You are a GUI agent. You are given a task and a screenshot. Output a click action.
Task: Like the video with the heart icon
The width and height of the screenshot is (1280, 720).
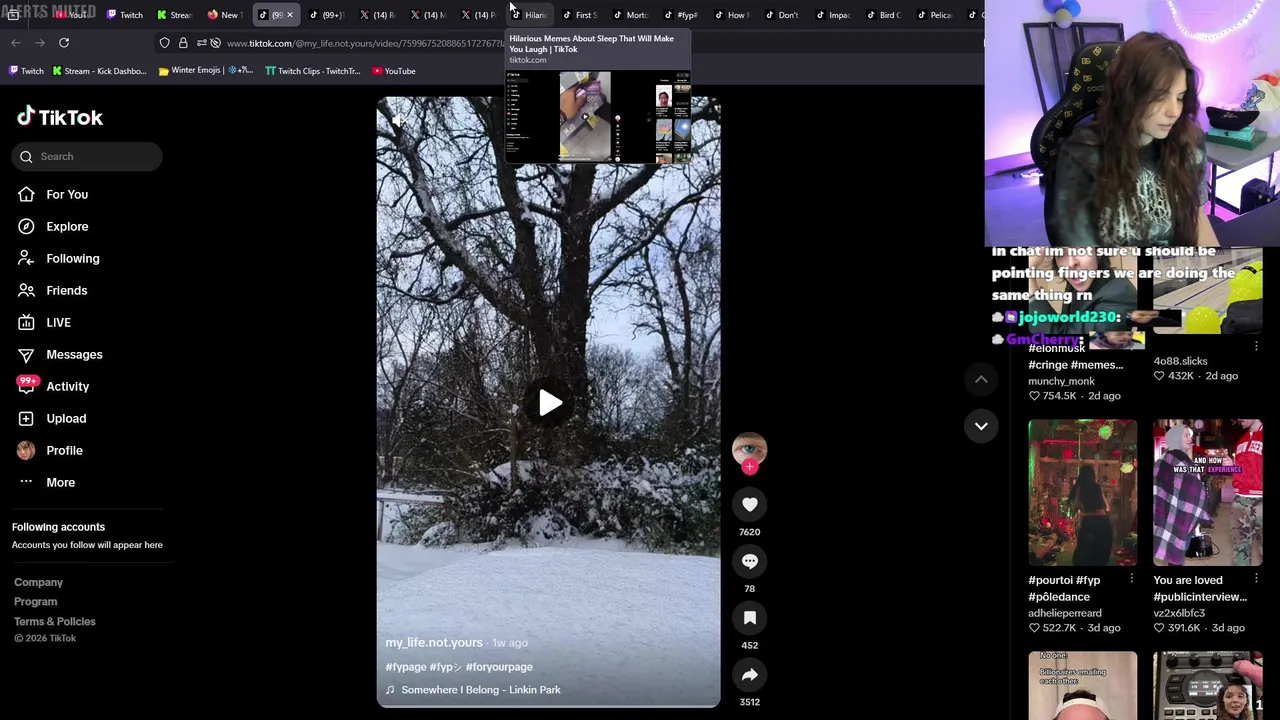click(749, 505)
